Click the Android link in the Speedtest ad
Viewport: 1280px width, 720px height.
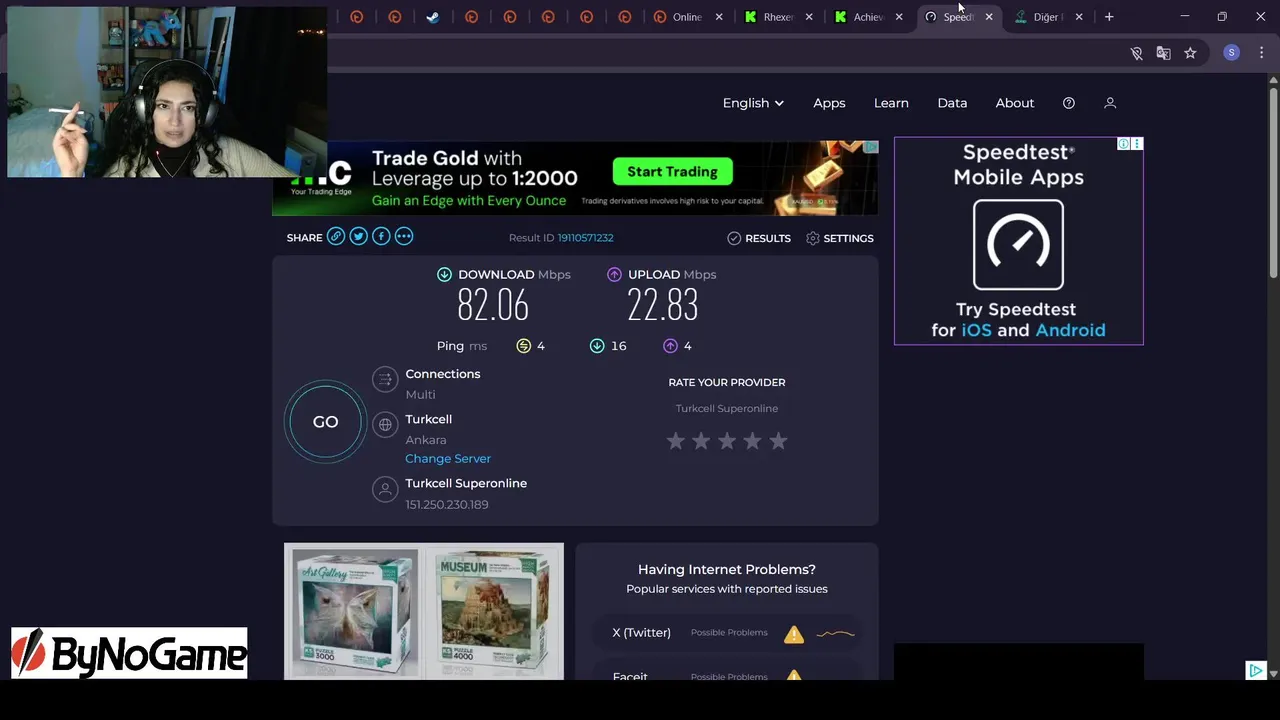pyautogui.click(x=1070, y=330)
